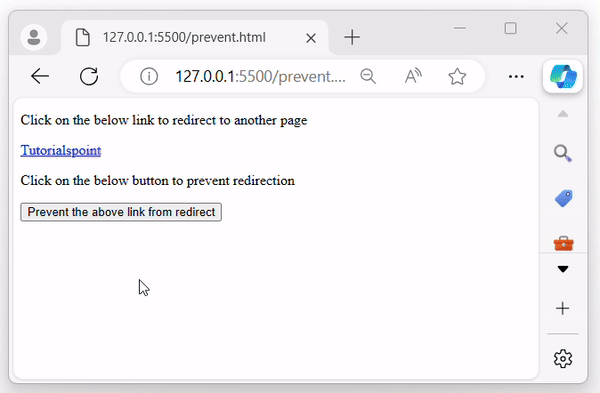
Task: Activate Read aloud icon
Action: (413, 76)
